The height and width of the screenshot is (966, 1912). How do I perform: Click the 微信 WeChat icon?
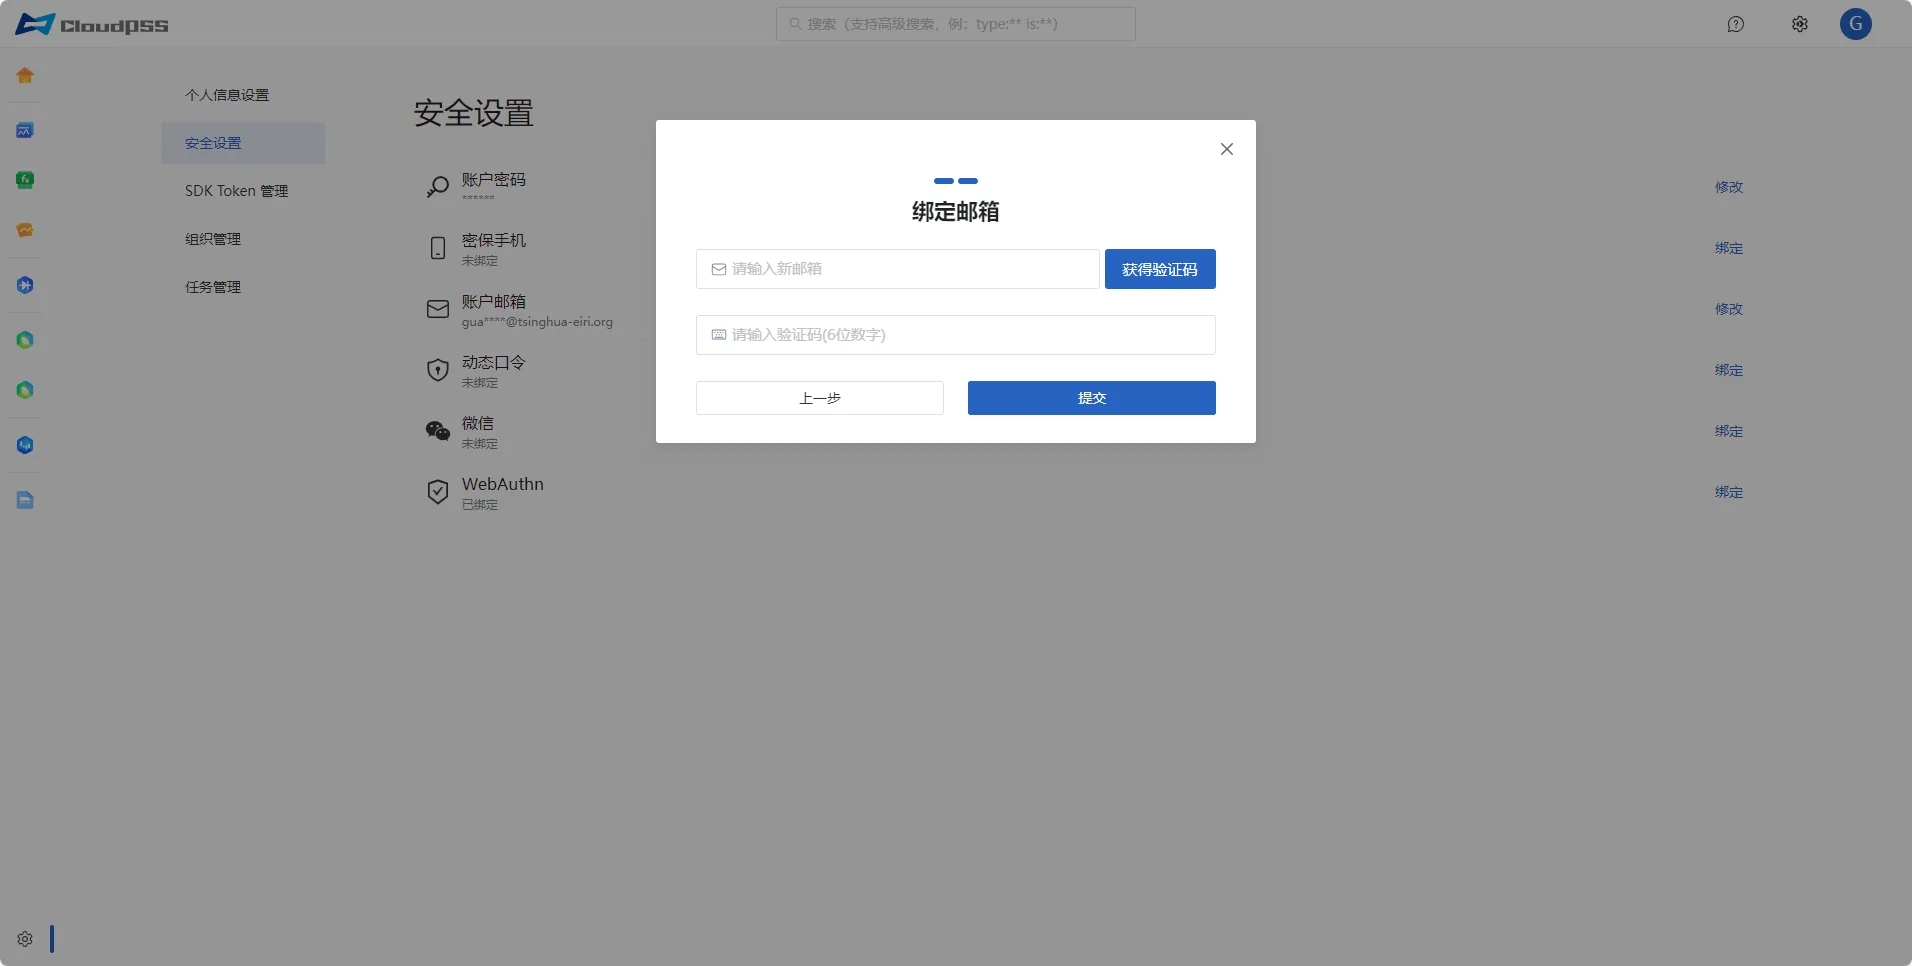coord(438,431)
